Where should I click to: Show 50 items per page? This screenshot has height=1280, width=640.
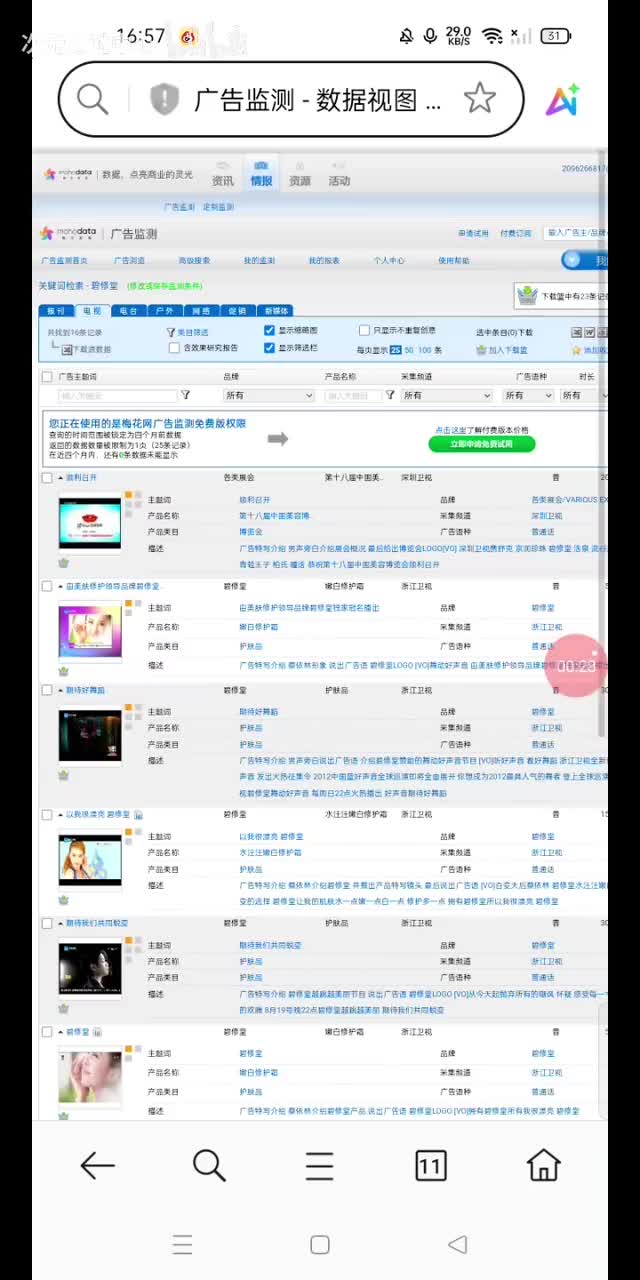coord(410,350)
